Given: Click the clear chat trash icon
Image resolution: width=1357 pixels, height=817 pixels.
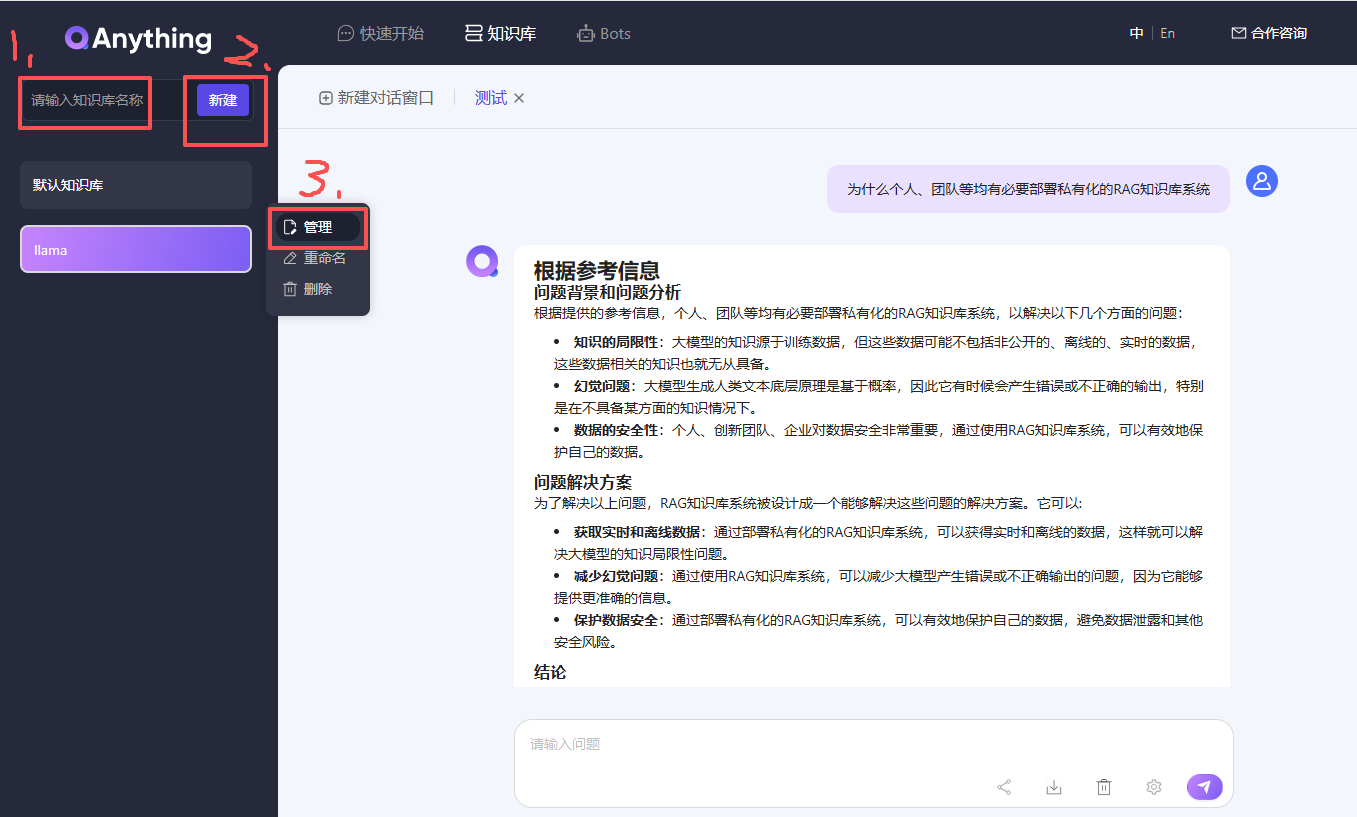Looking at the screenshot, I should pyautogui.click(x=1104, y=787).
